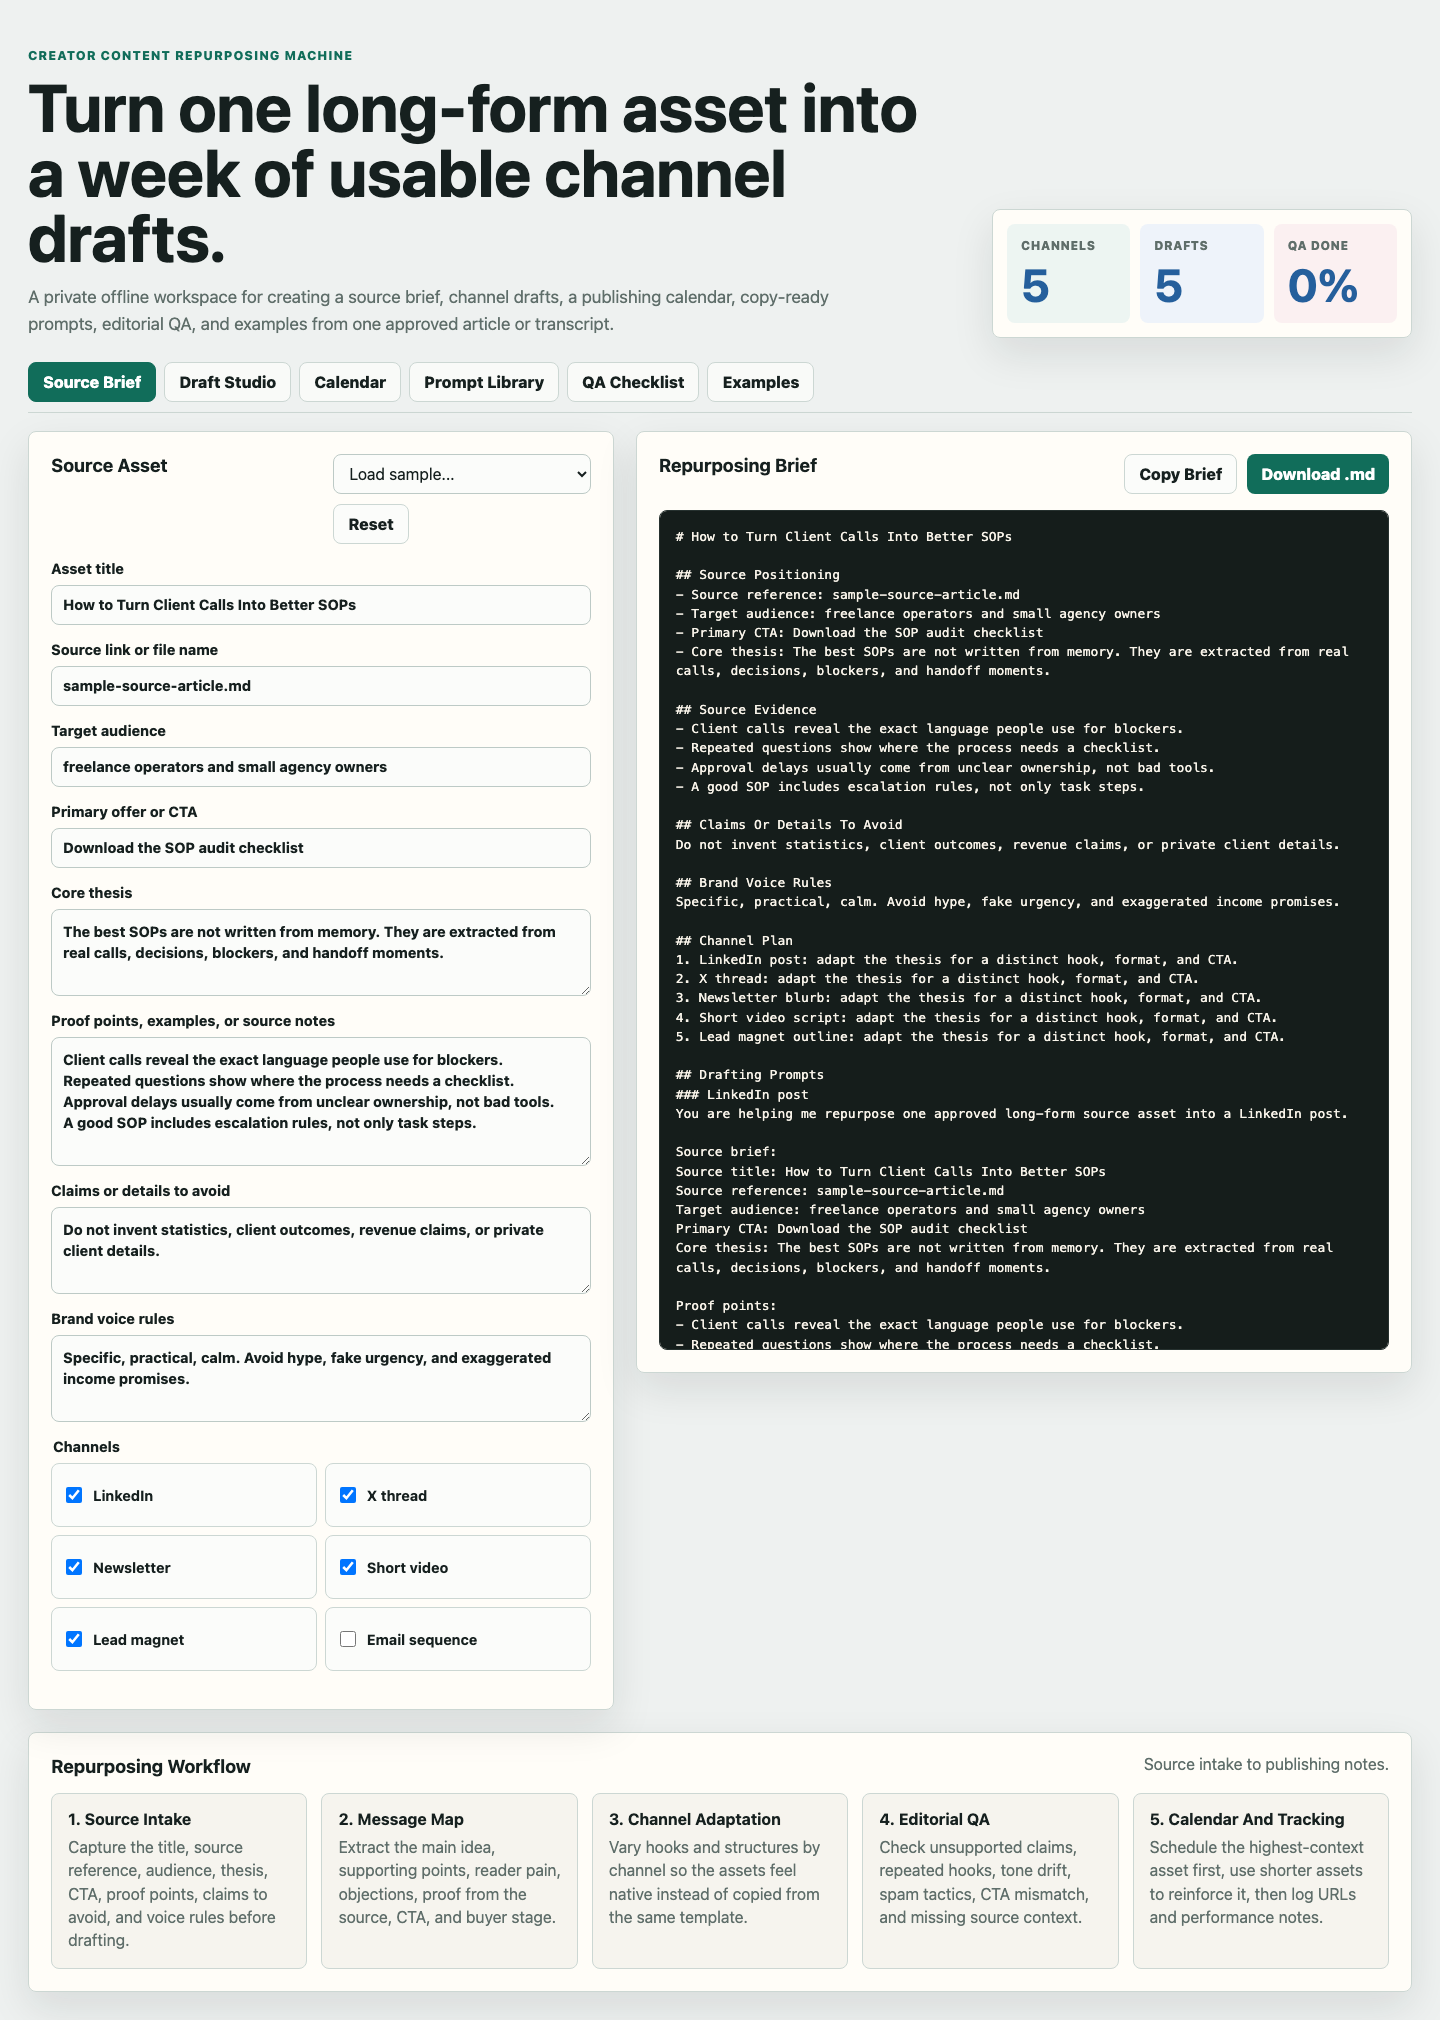Select the 4. Editorial QA workflow card
The width and height of the screenshot is (1440, 2020).
990,1881
